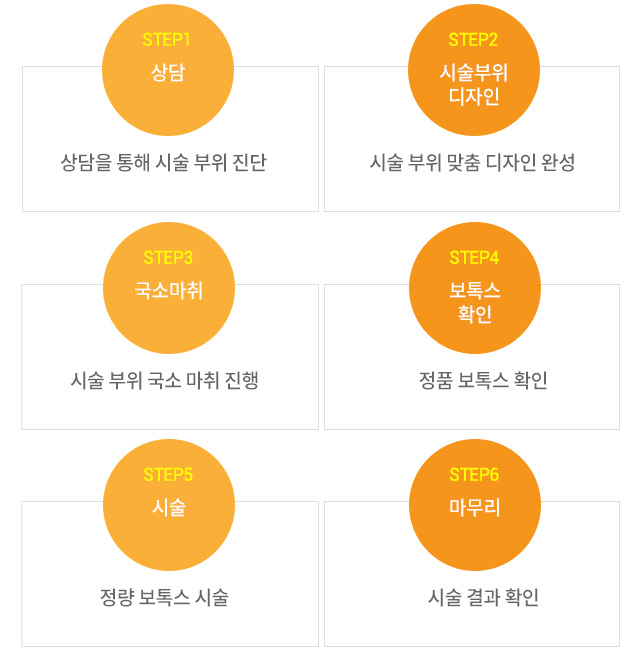
Task: Click the yellow STEP5 label
Action: pos(168,475)
